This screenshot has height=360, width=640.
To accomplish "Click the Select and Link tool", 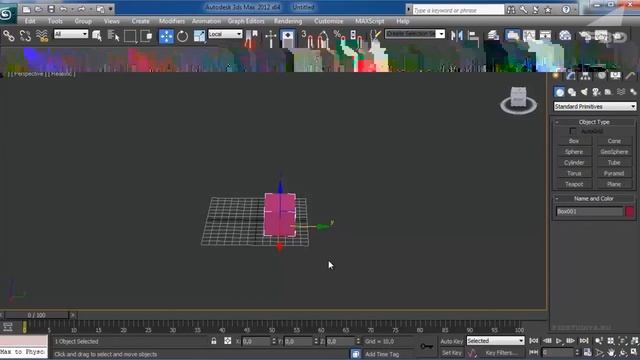I will point(9,36).
